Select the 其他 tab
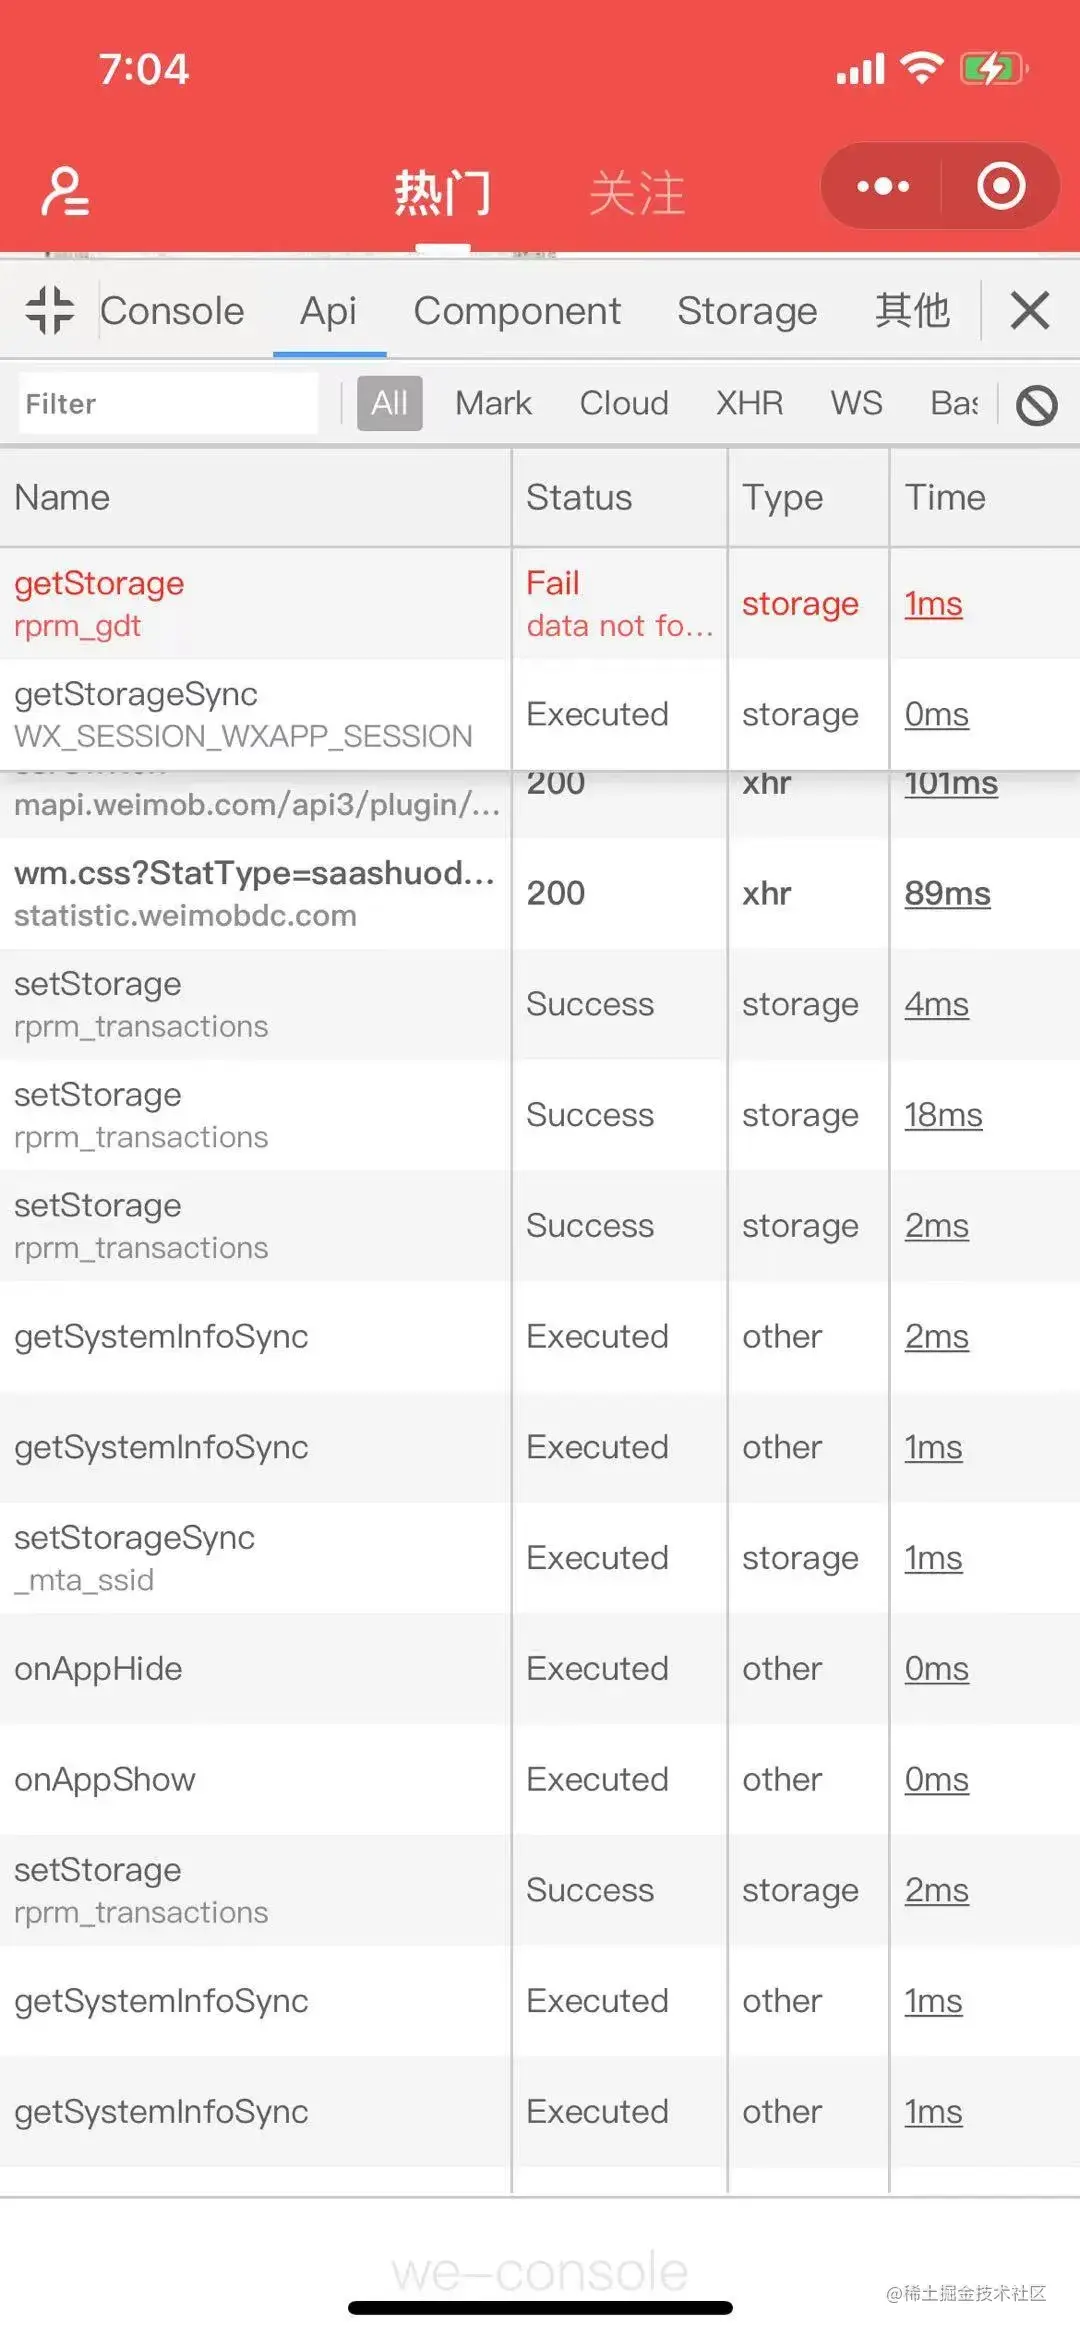1080x2337 pixels. [912, 310]
